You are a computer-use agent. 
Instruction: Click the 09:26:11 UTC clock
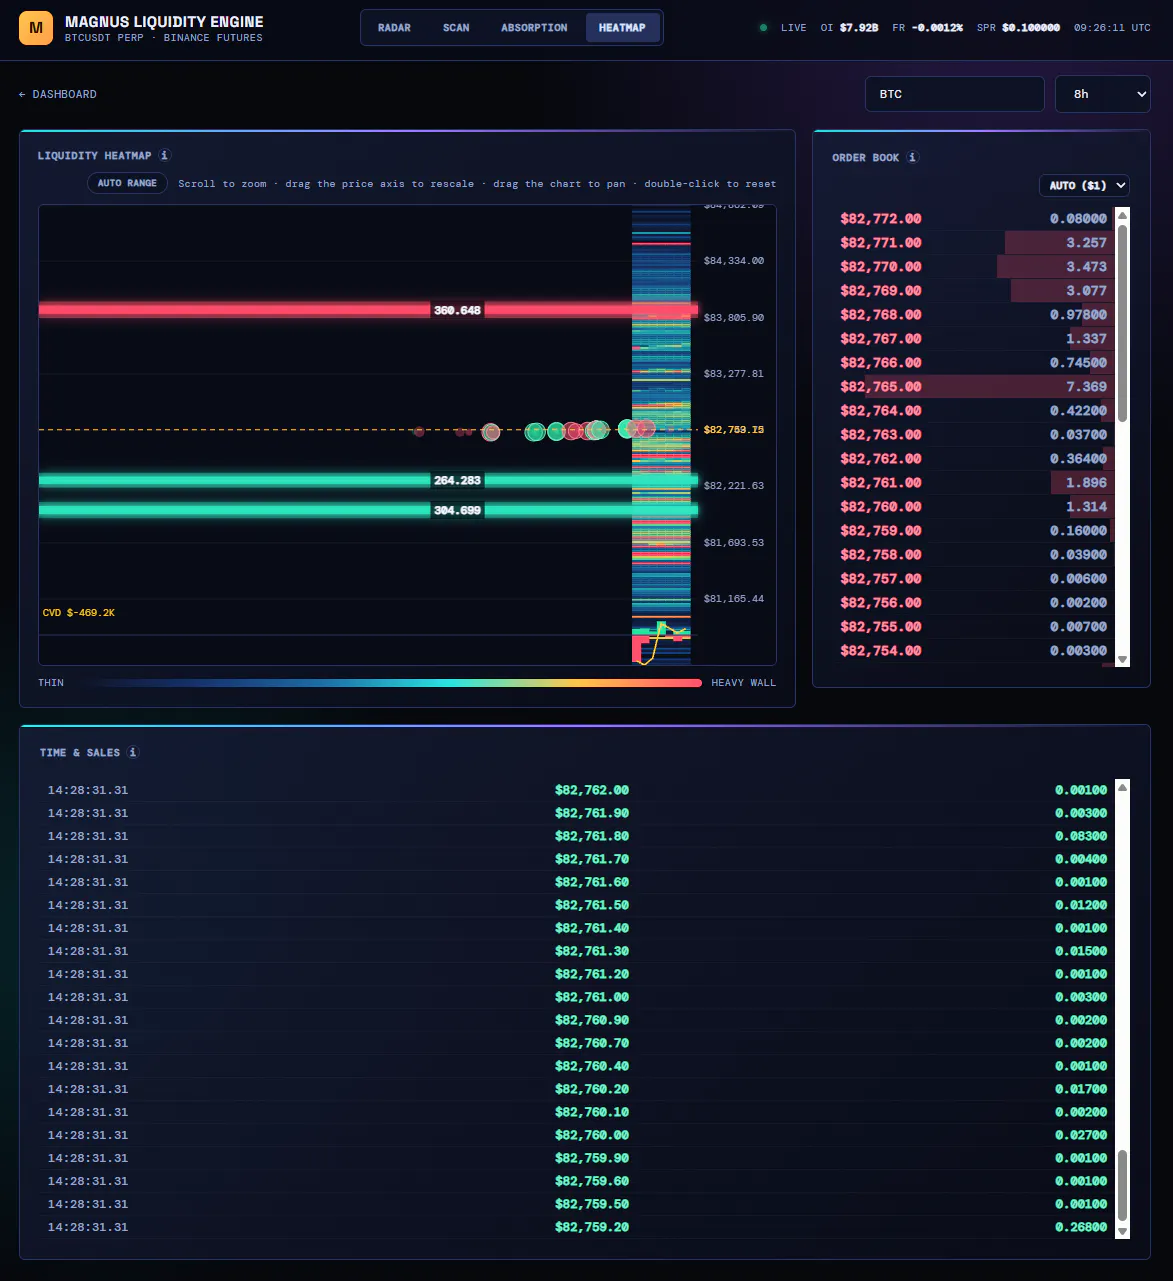1112,28
